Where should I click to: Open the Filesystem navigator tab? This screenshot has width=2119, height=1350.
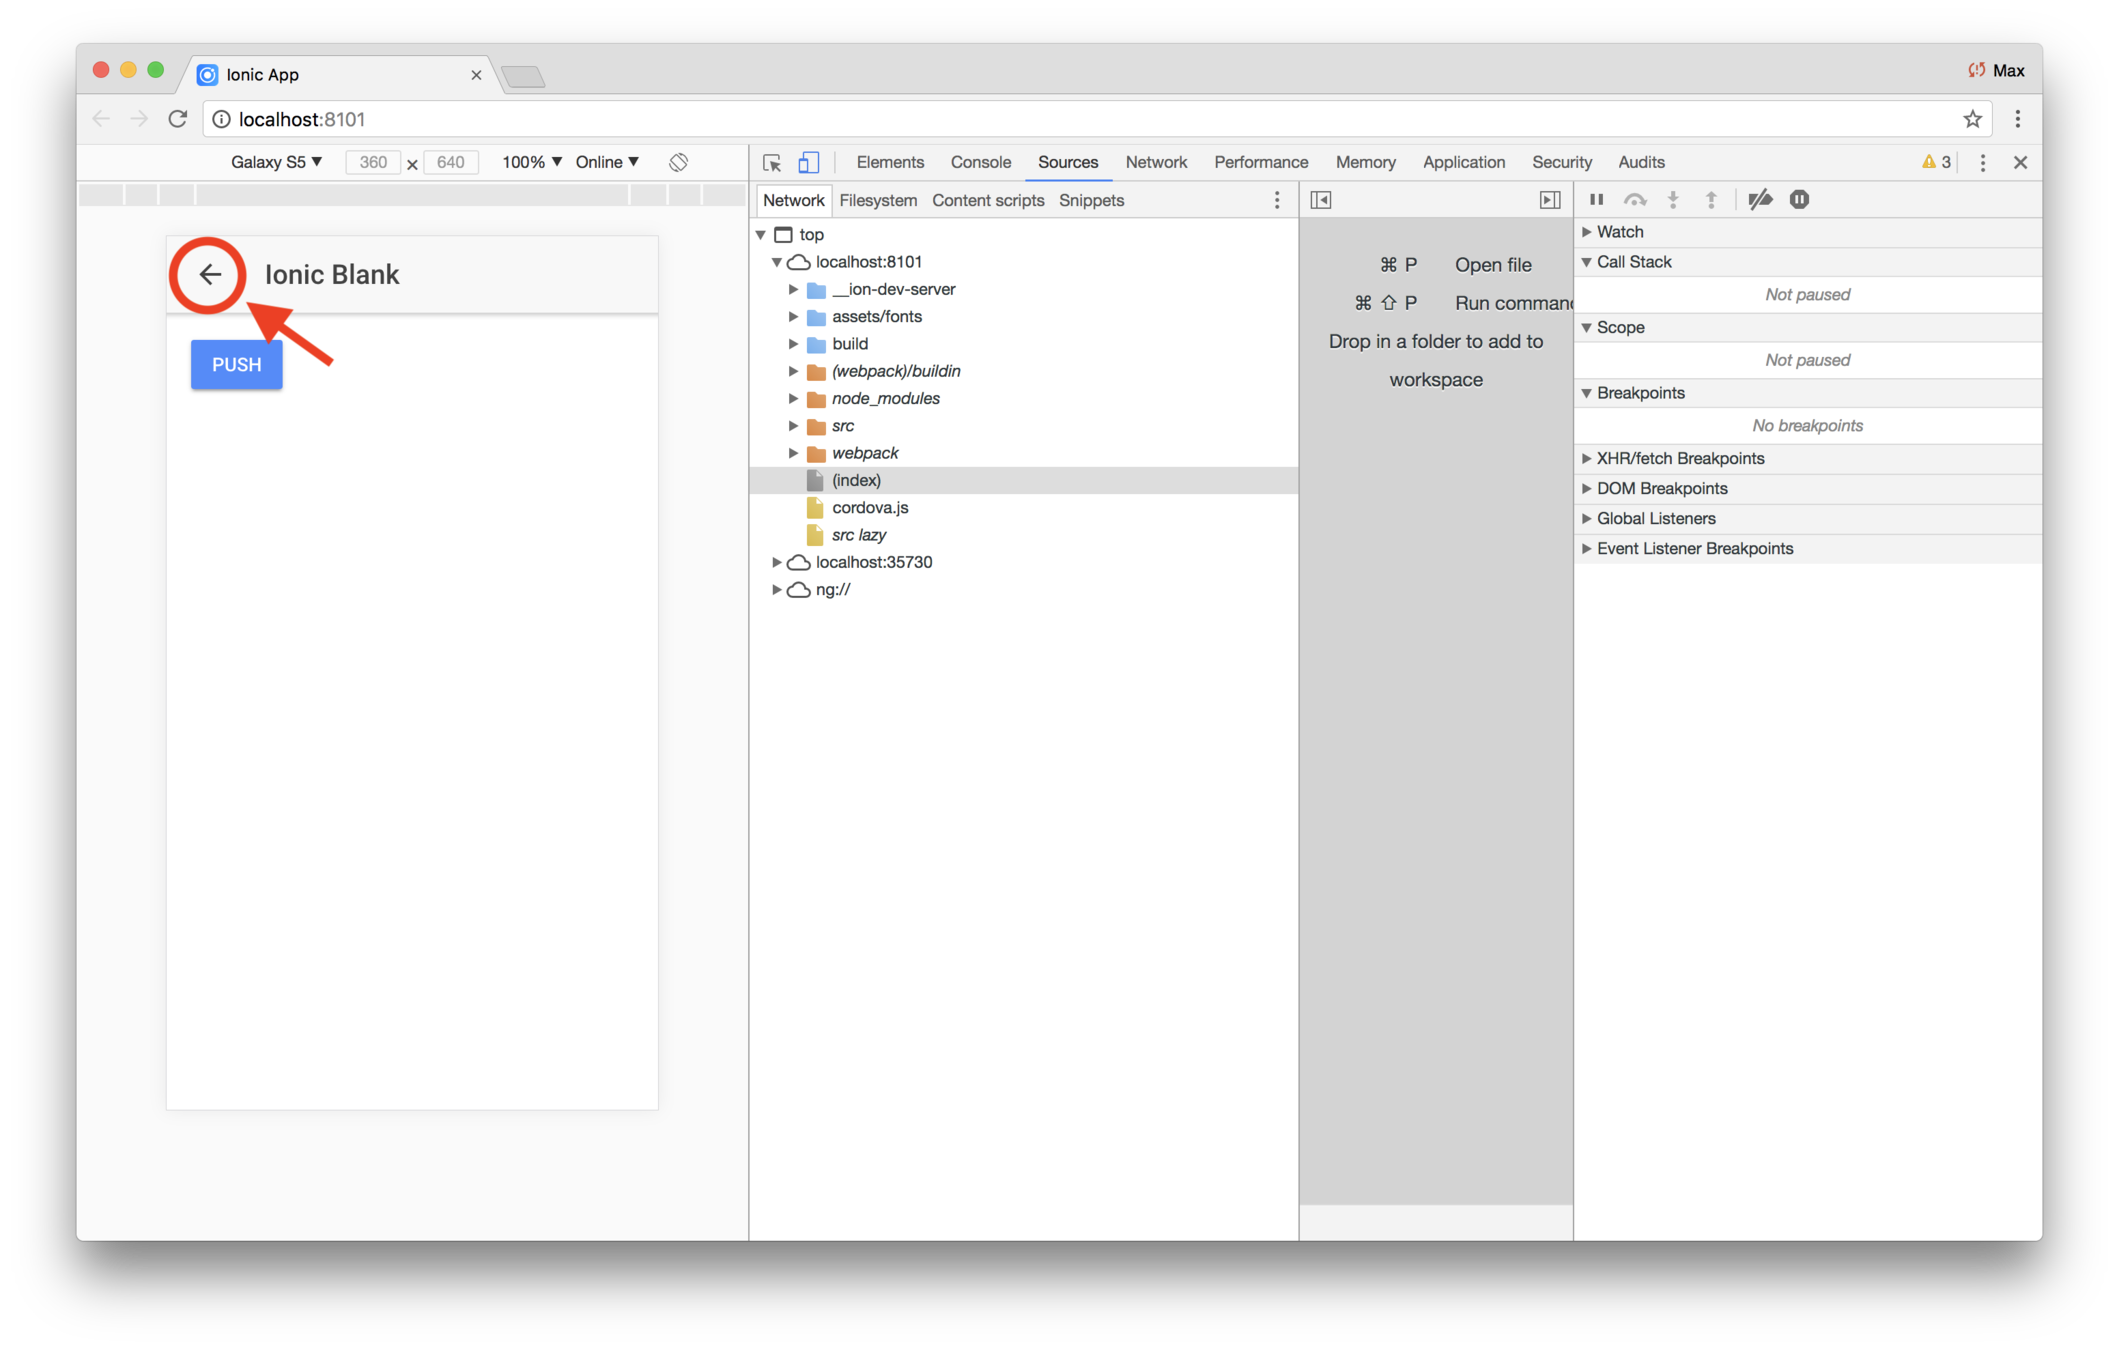[x=877, y=200]
